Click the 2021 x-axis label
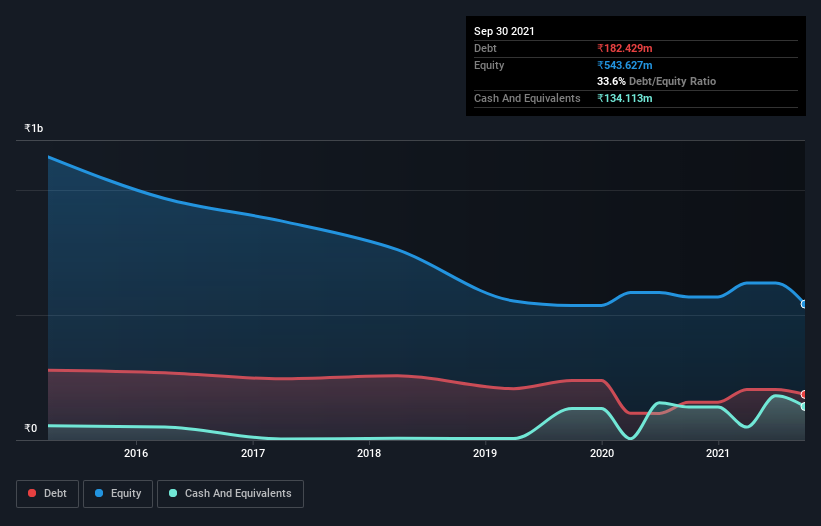This screenshot has width=821, height=526. 718,453
